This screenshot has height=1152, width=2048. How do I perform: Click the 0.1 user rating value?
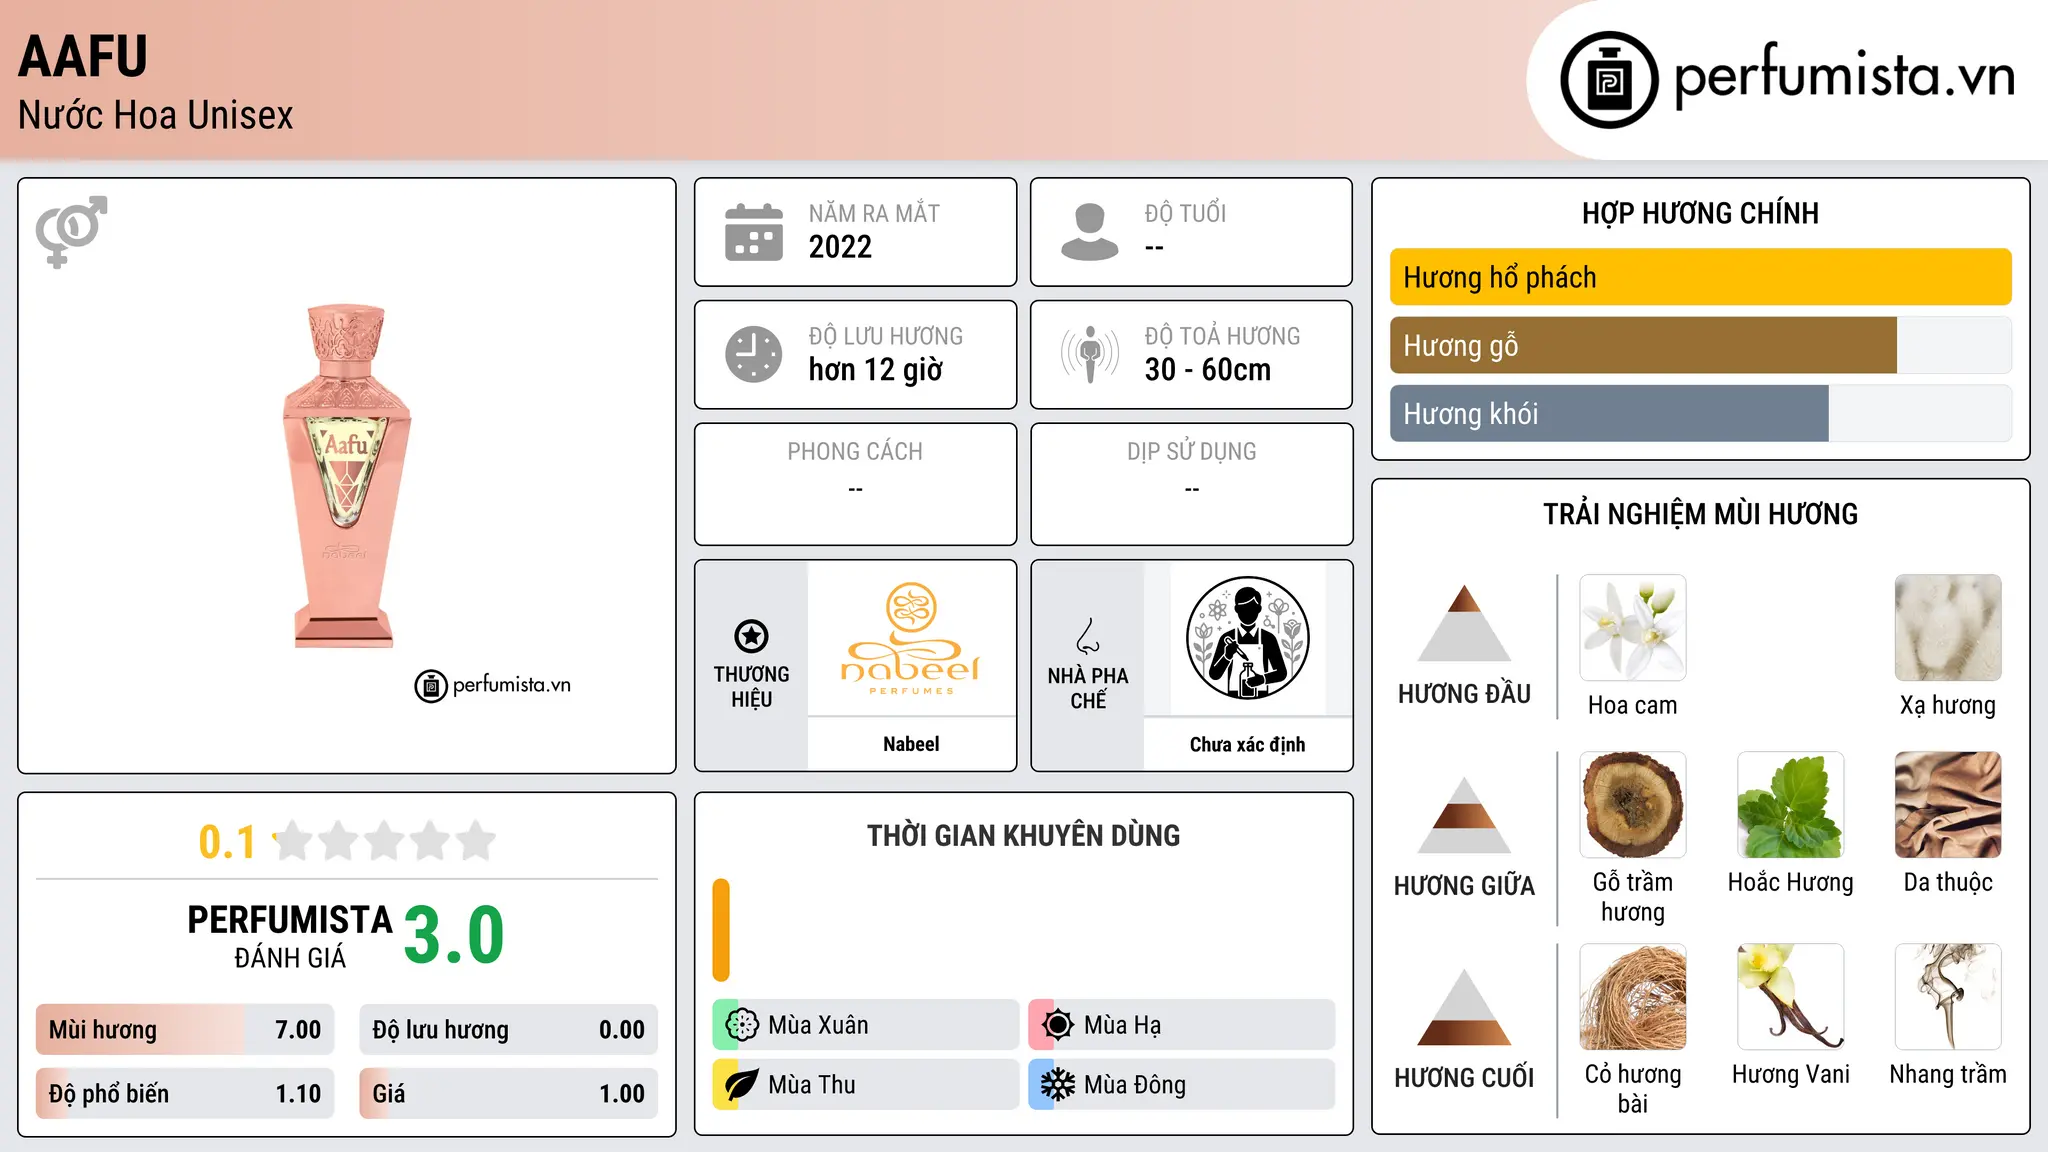pos(227,842)
